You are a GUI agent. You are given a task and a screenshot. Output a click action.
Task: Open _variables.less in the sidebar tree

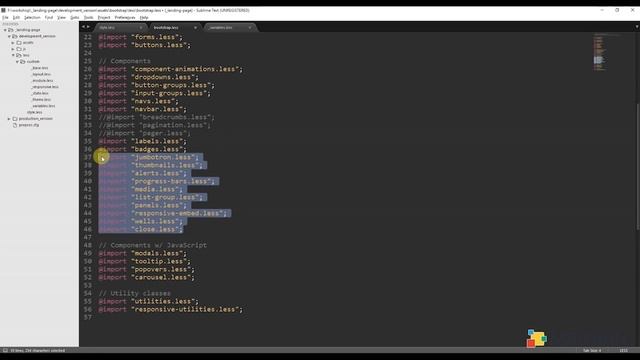(43, 106)
